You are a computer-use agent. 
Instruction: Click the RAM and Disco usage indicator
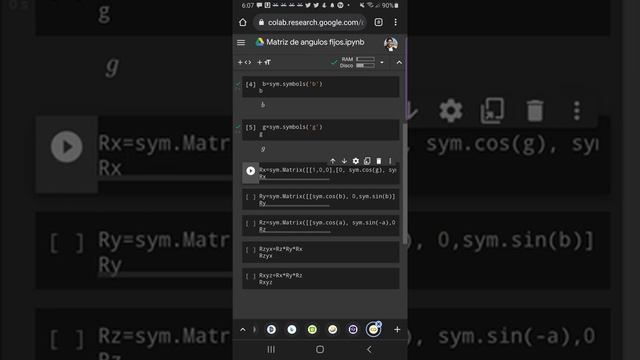pyautogui.click(x=357, y=62)
